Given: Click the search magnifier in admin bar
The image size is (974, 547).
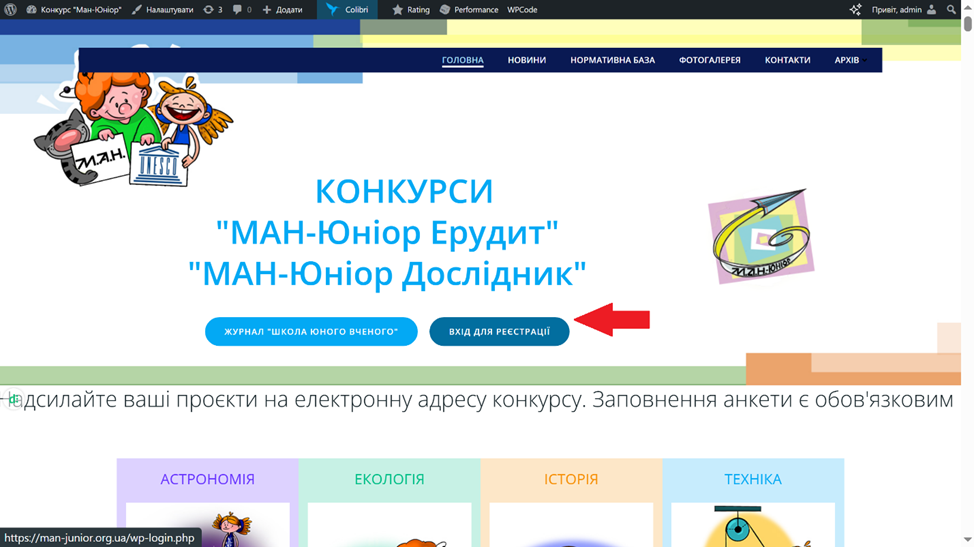Looking at the screenshot, I should [x=952, y=10].
